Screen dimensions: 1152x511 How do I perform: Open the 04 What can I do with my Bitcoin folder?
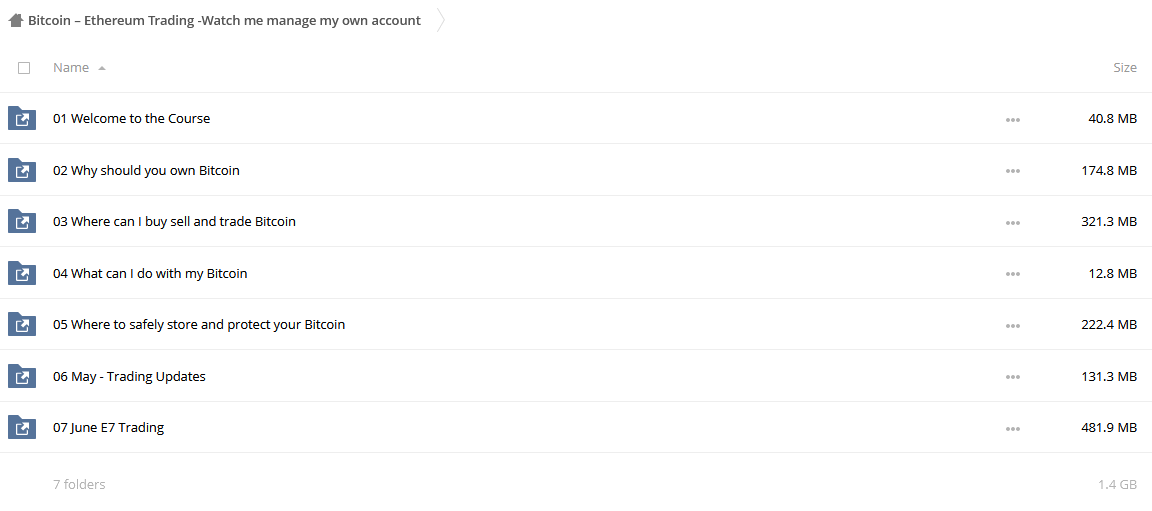150,273
